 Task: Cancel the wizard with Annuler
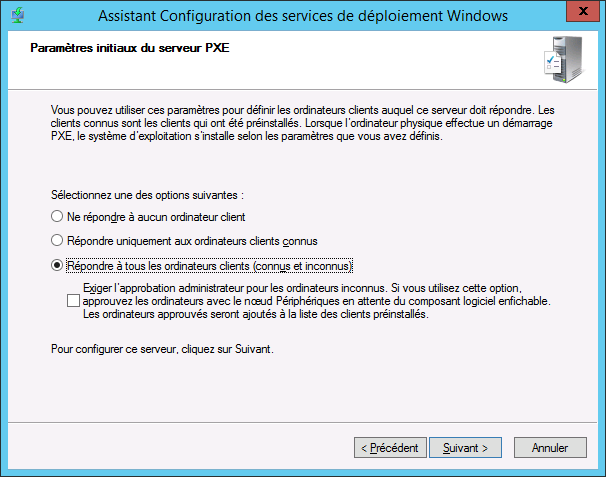549,447
